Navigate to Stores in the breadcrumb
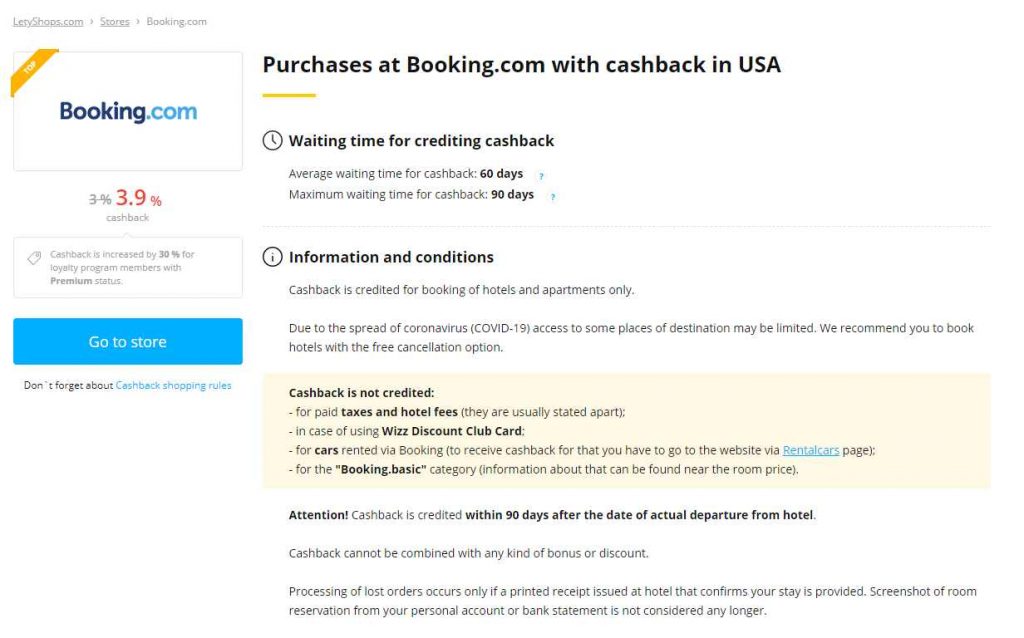 115,22
